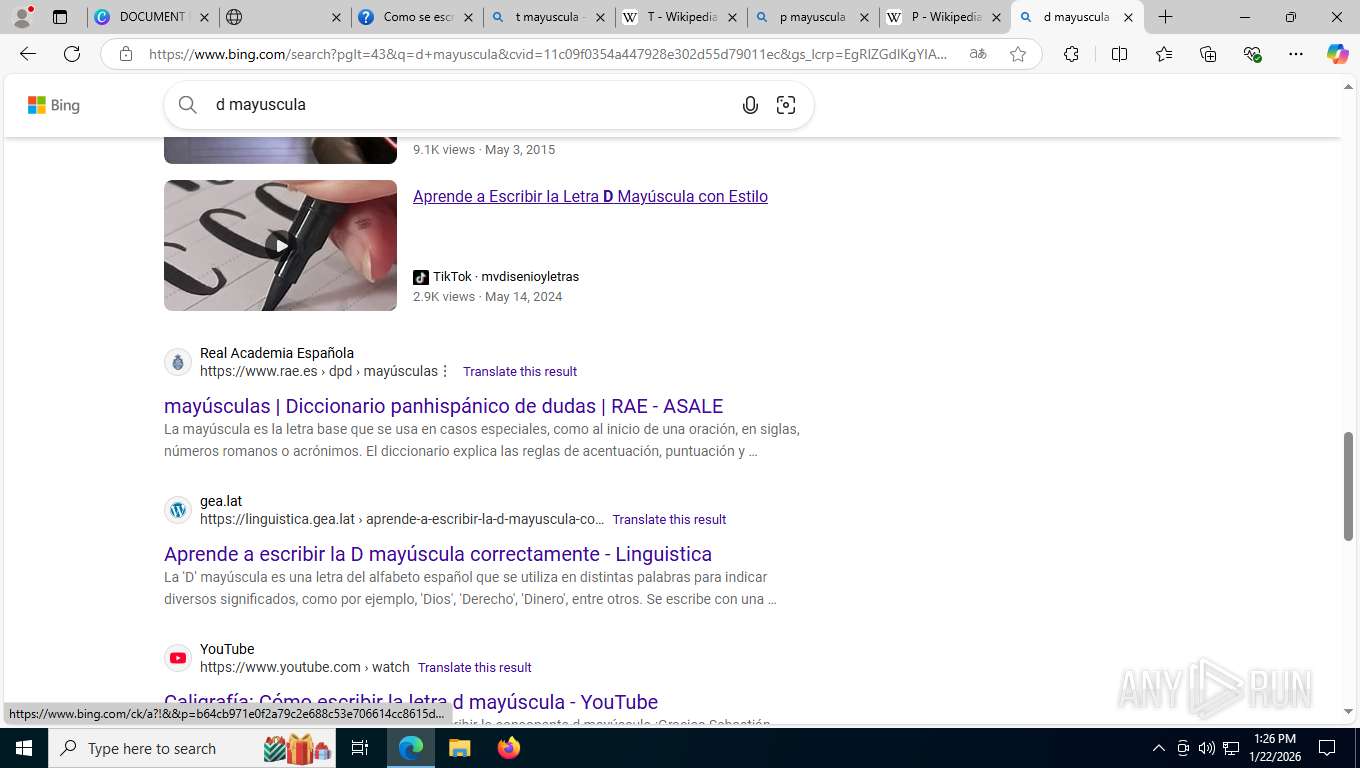The height and width of the screenshot is (768, 1360).
Task: Open the taskbar clock showing 1:26 PM
Action: (x=1273, y=748)
